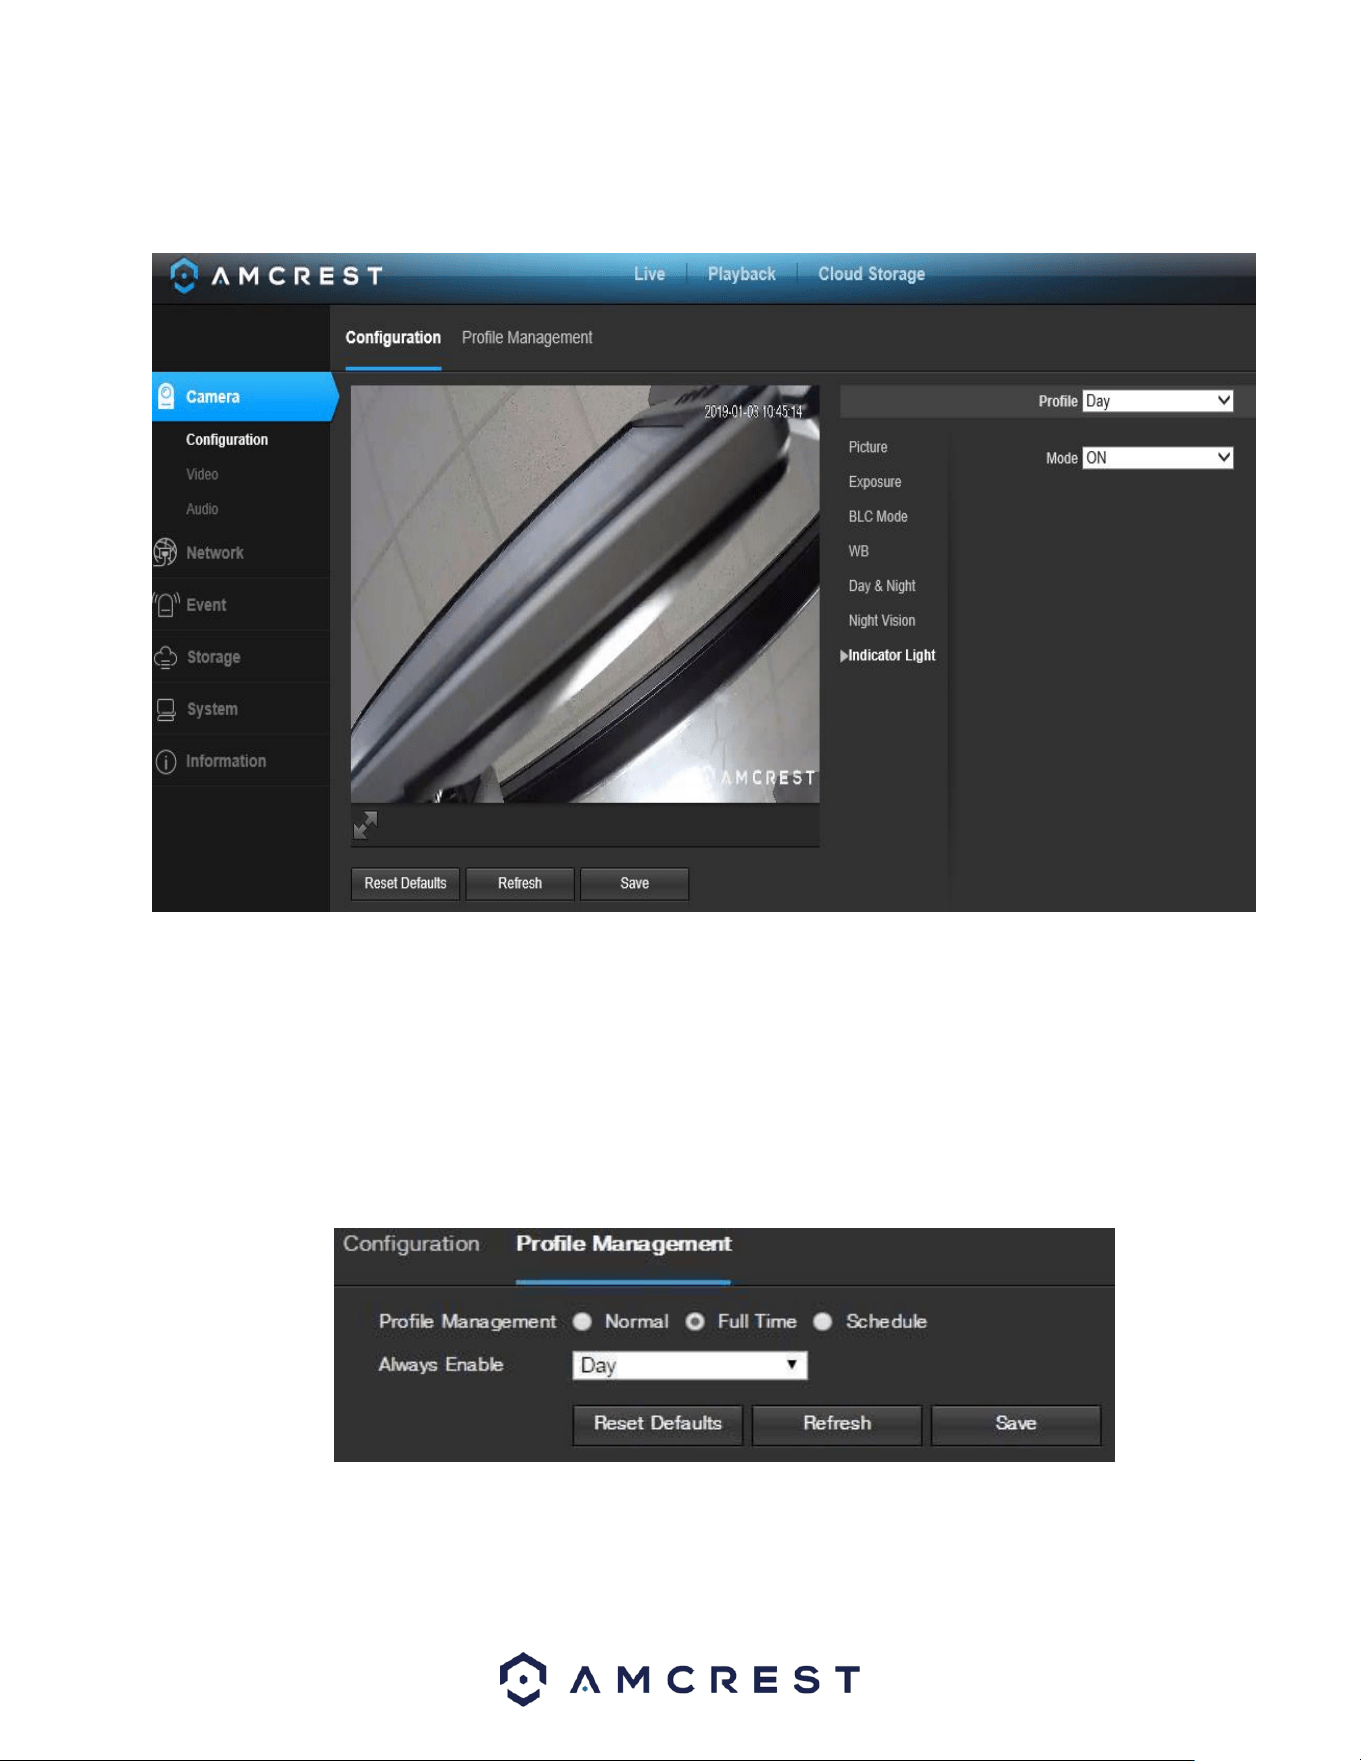The height and width of the screenshot is (1761, 1361).
Task: Select Audio under the Camera menu
Action: click(x=202, y=509)
